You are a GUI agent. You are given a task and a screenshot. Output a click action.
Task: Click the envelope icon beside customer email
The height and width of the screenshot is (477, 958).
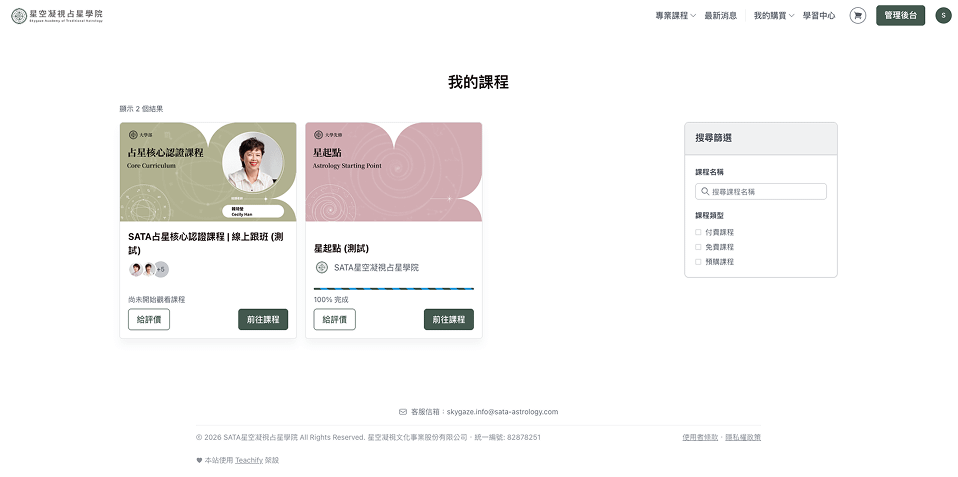click(403, 411)
